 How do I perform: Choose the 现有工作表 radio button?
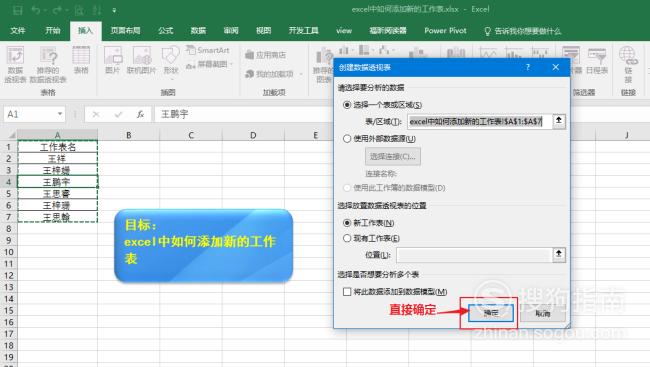[347, 238]
